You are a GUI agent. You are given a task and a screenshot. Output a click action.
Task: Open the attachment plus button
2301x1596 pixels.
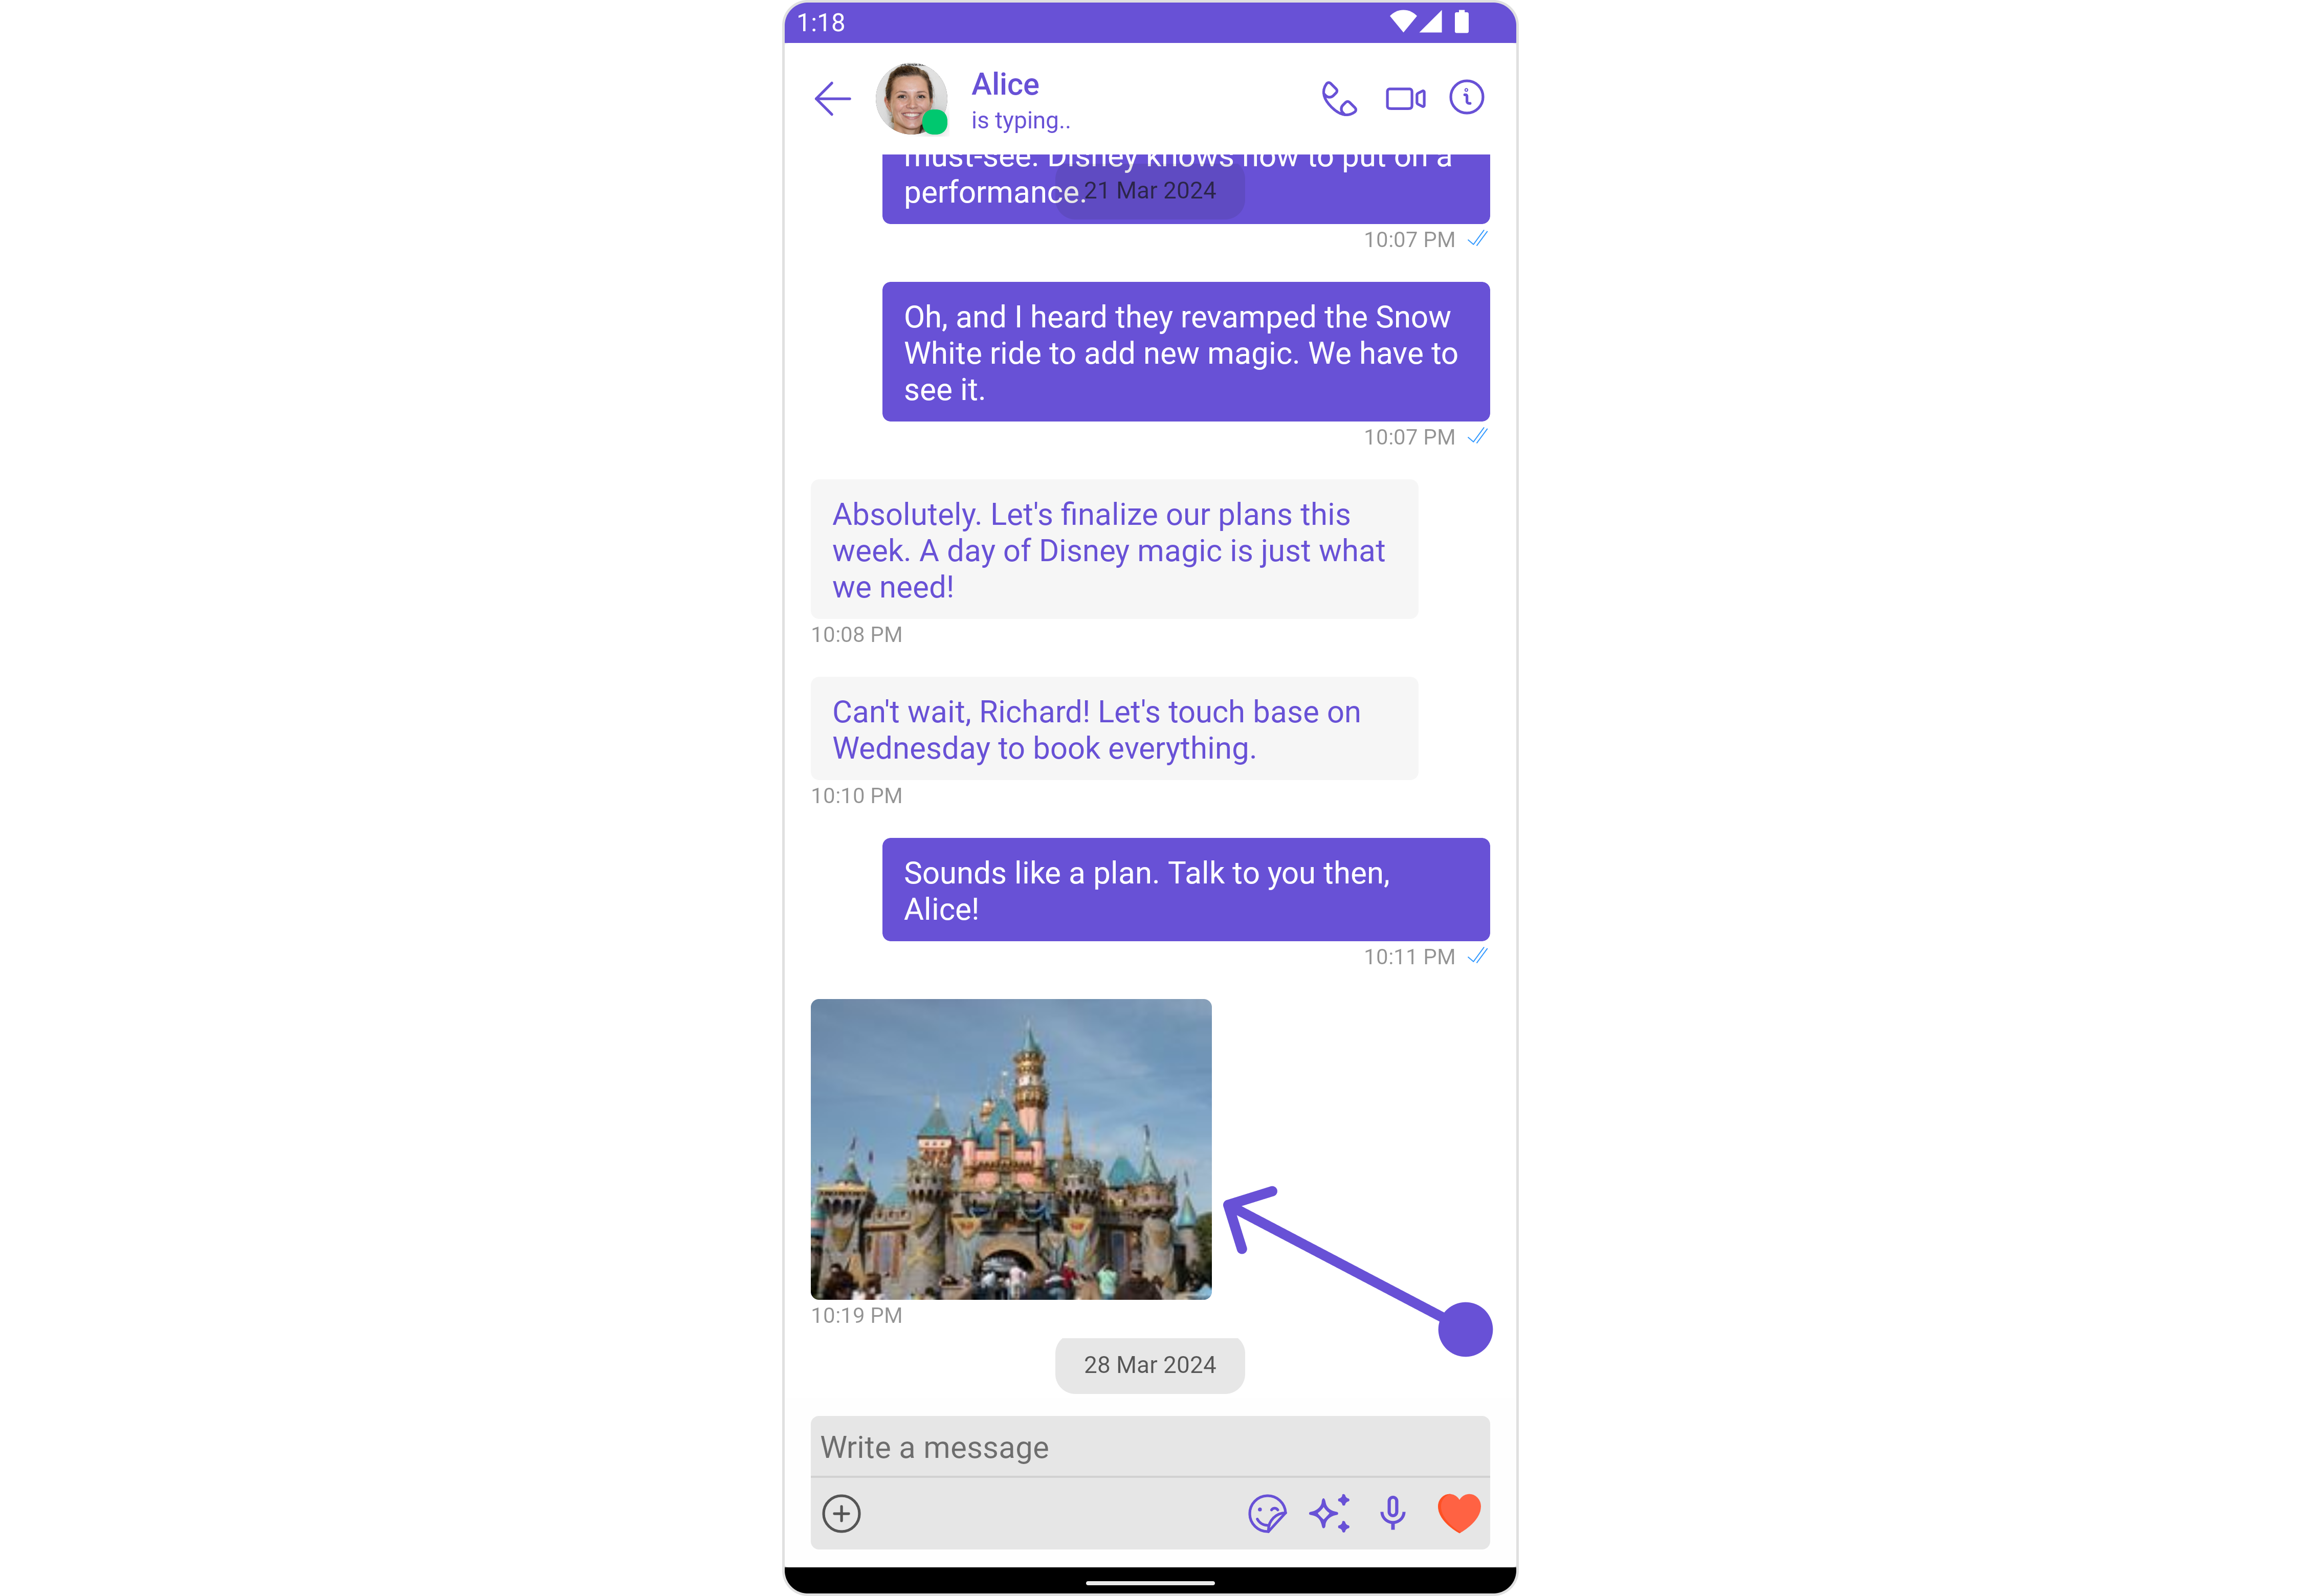841,1513
